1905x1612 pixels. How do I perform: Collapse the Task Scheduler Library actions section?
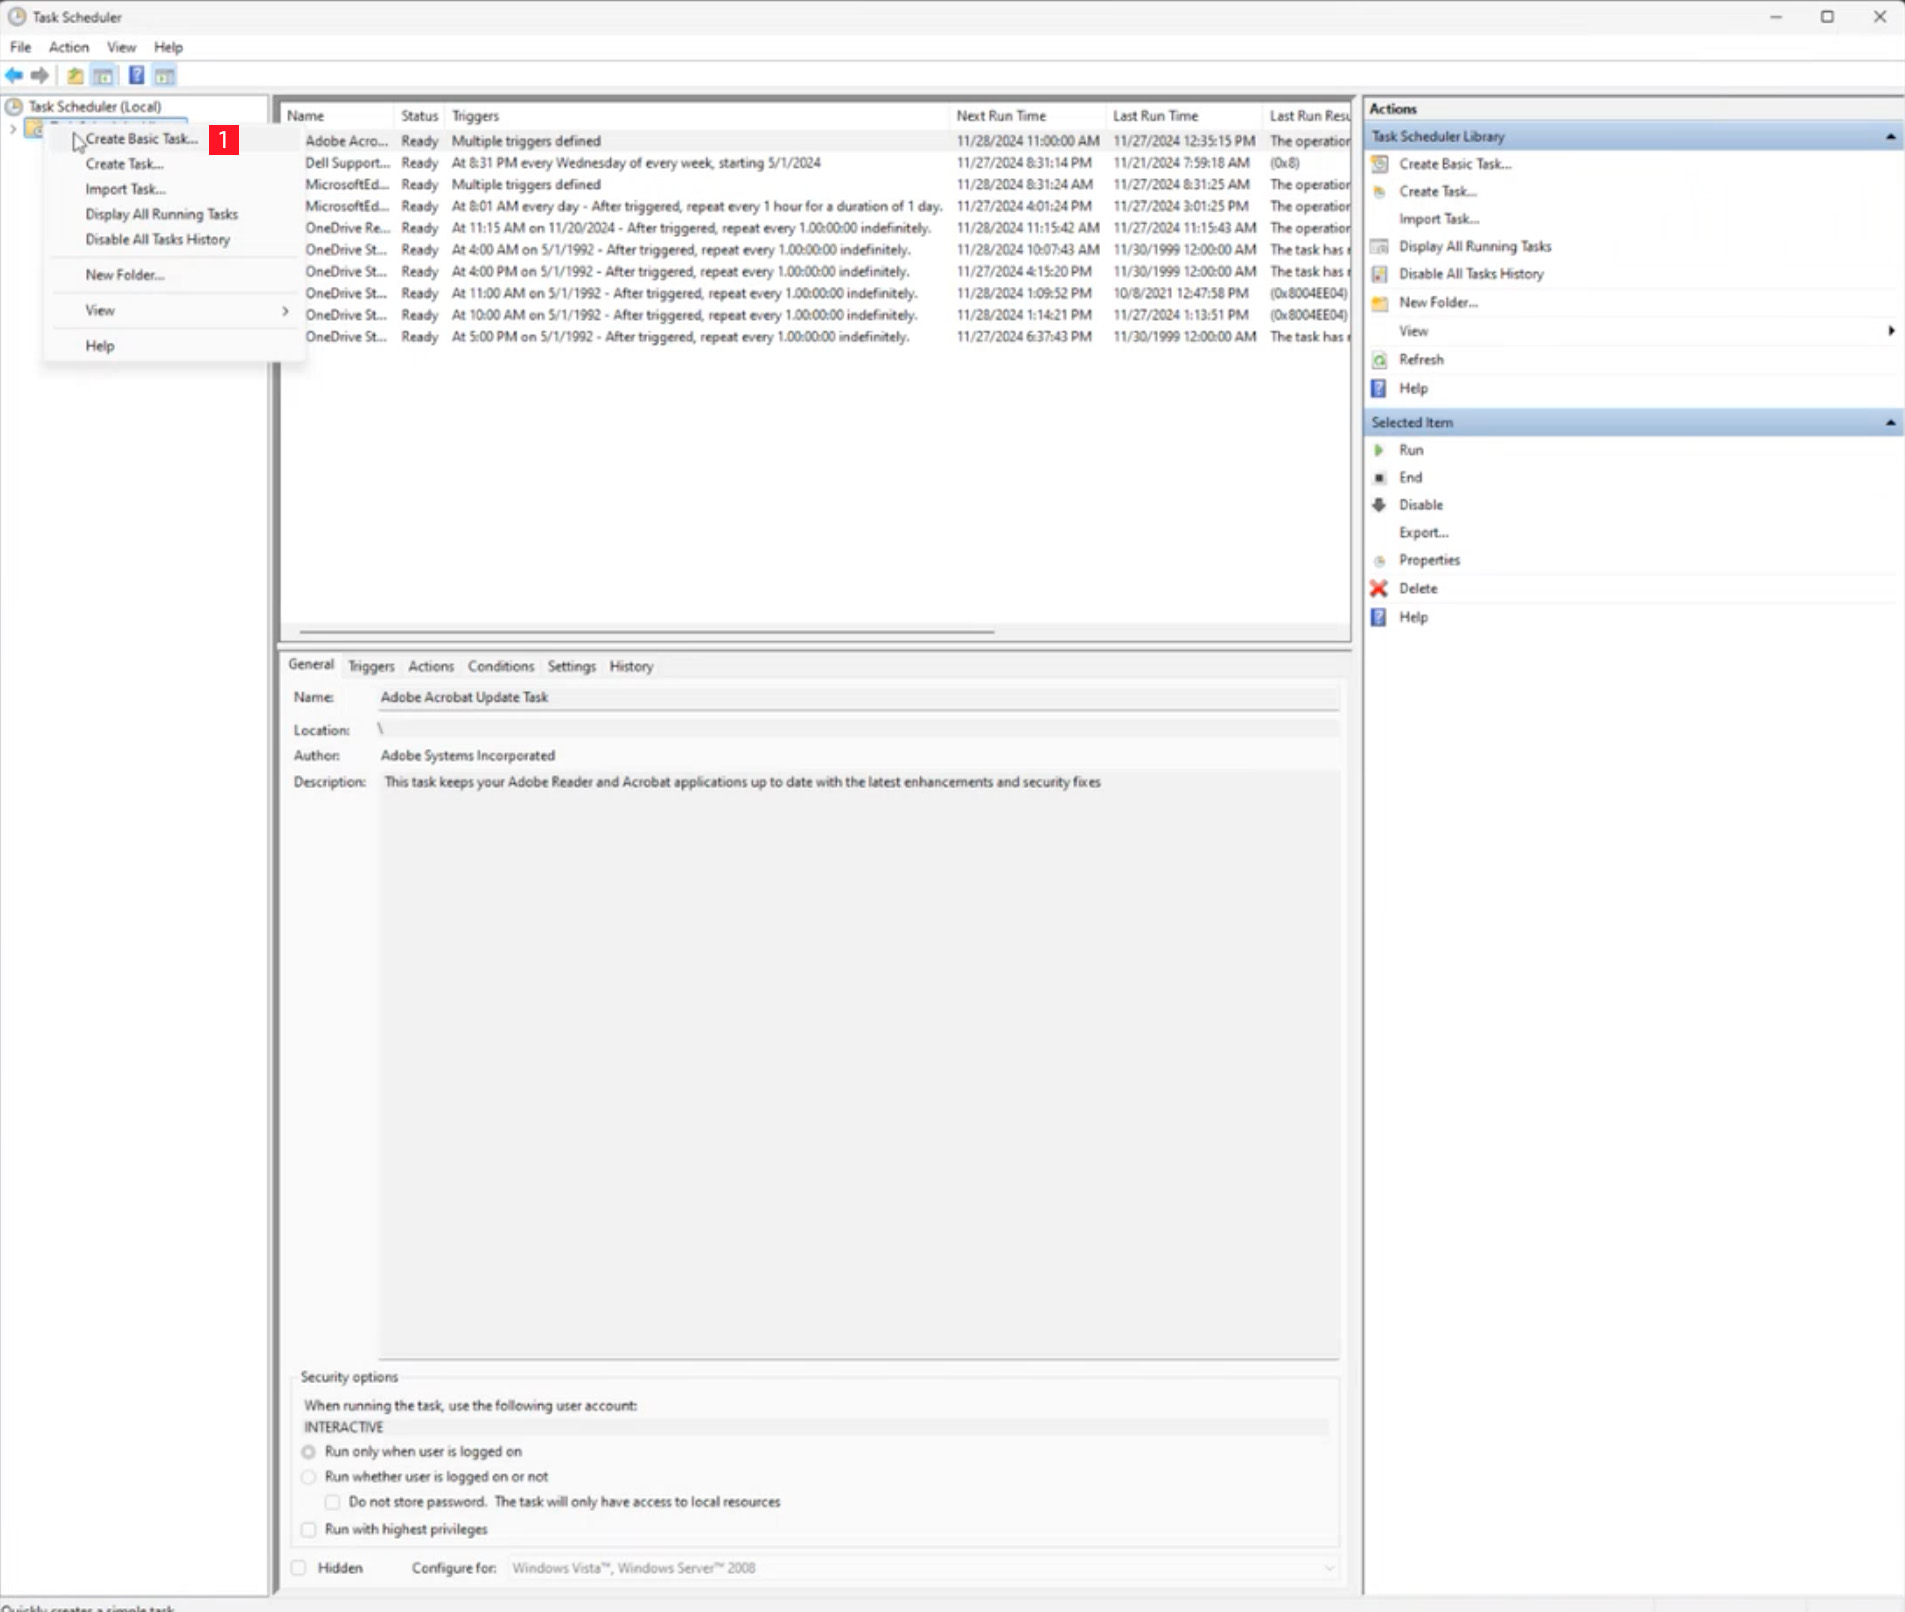coord(1890,137)
